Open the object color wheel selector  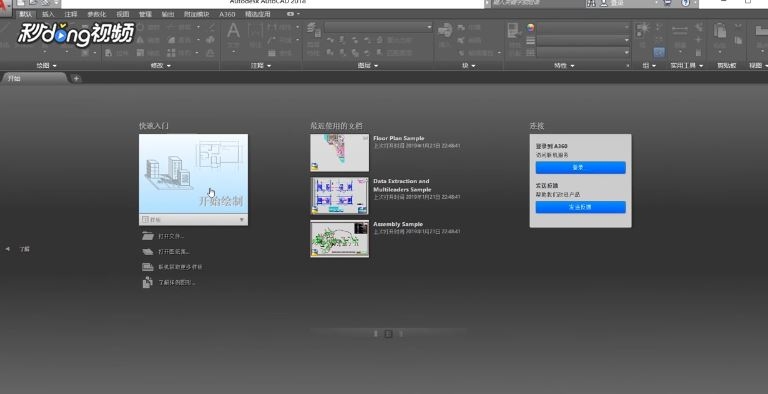tap(530, 28)
